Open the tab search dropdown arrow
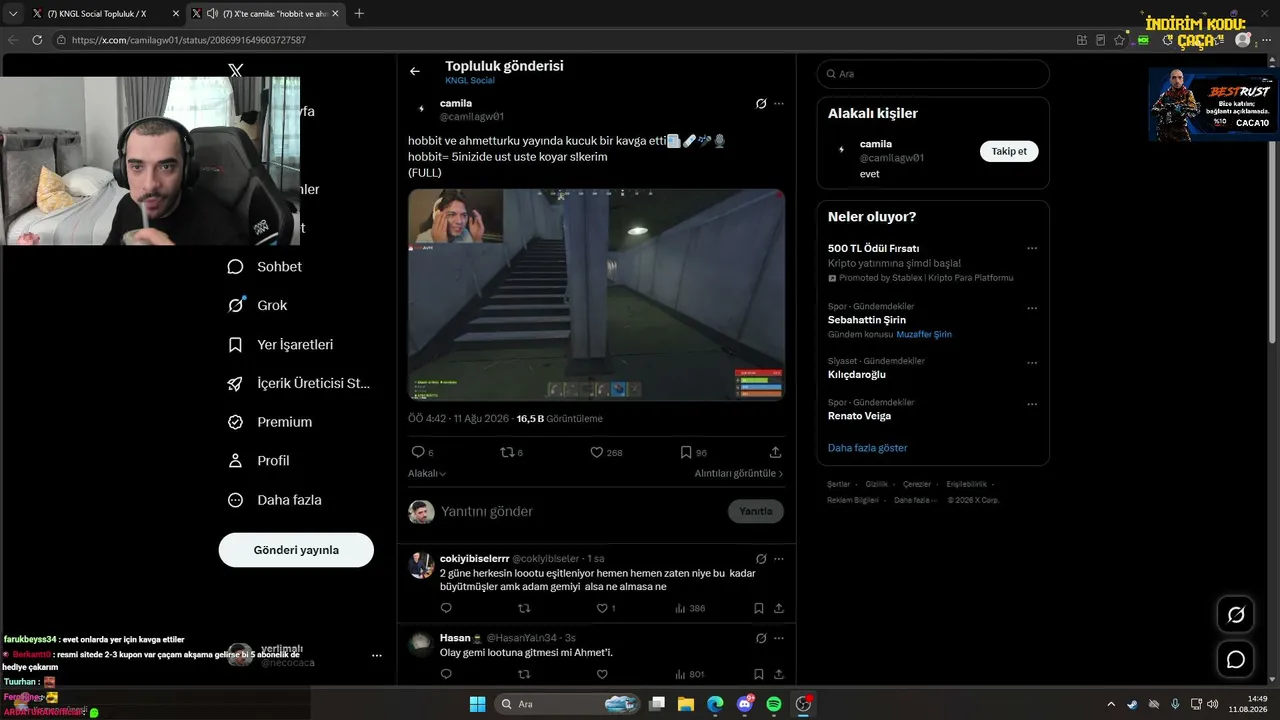The width and height of the screenshot is (1280, 720). [13, 14]
